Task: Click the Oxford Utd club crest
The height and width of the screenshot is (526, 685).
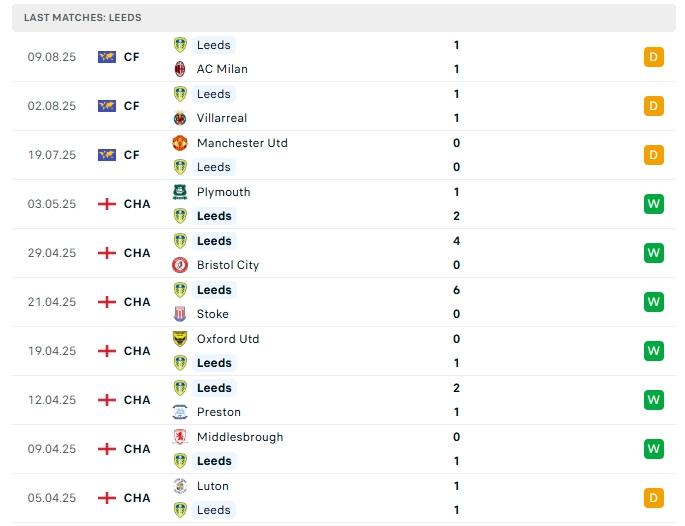Action: click(180, 339)
